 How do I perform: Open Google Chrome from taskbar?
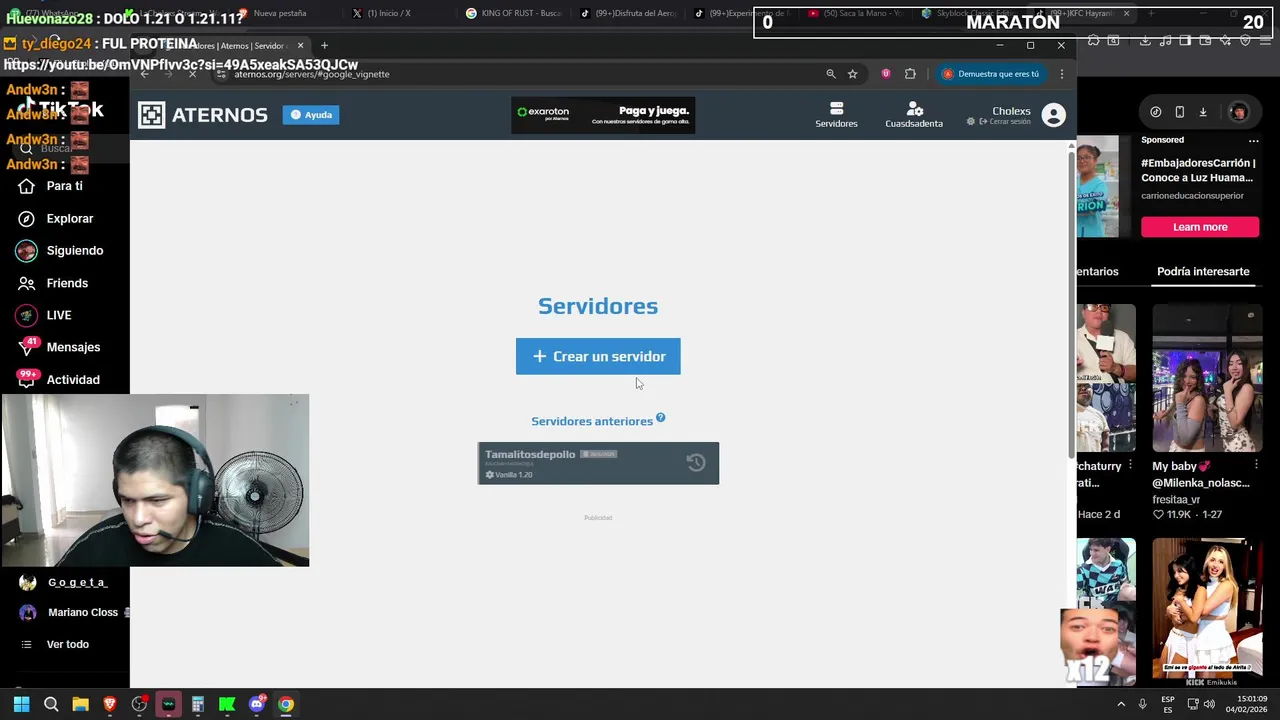coord(286,704)
